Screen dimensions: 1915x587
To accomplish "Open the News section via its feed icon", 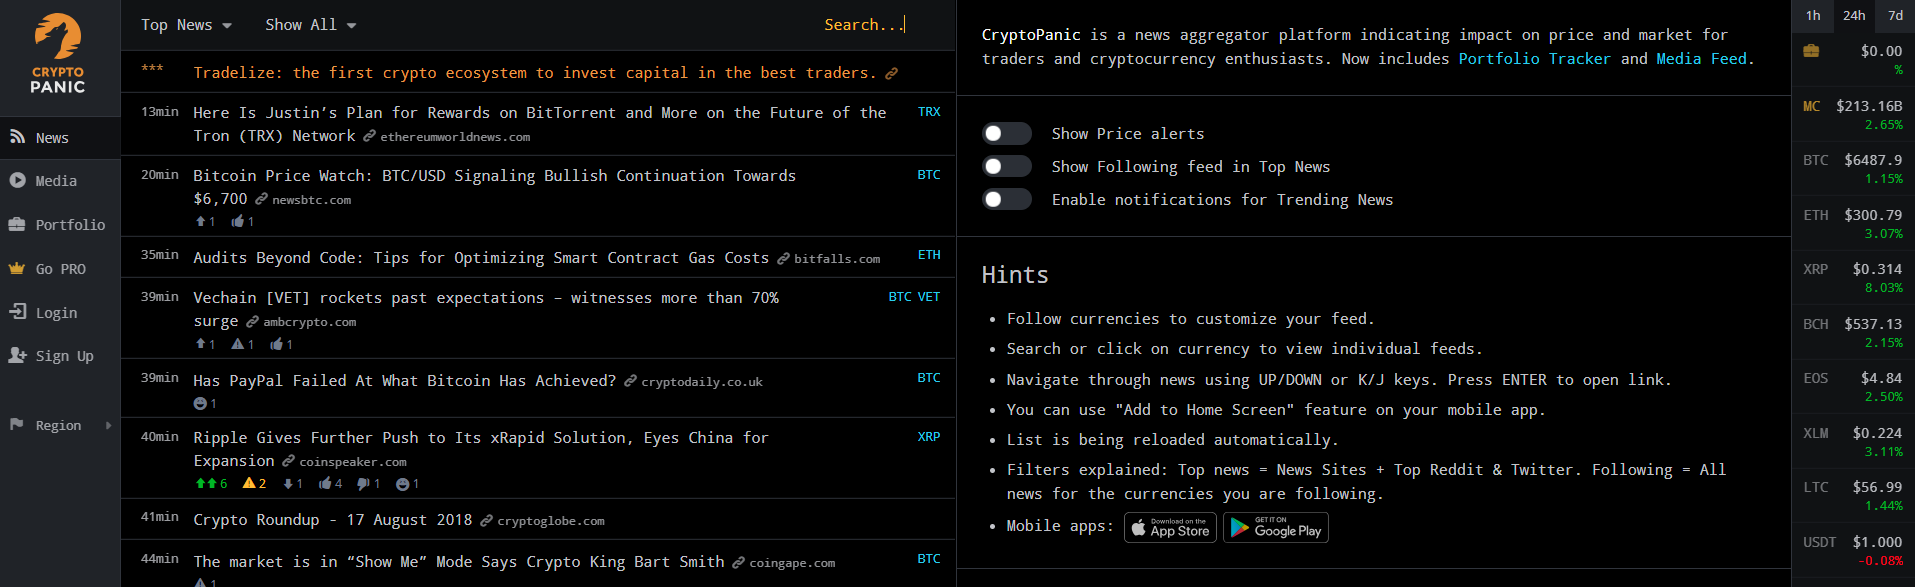I will [17, 137].
